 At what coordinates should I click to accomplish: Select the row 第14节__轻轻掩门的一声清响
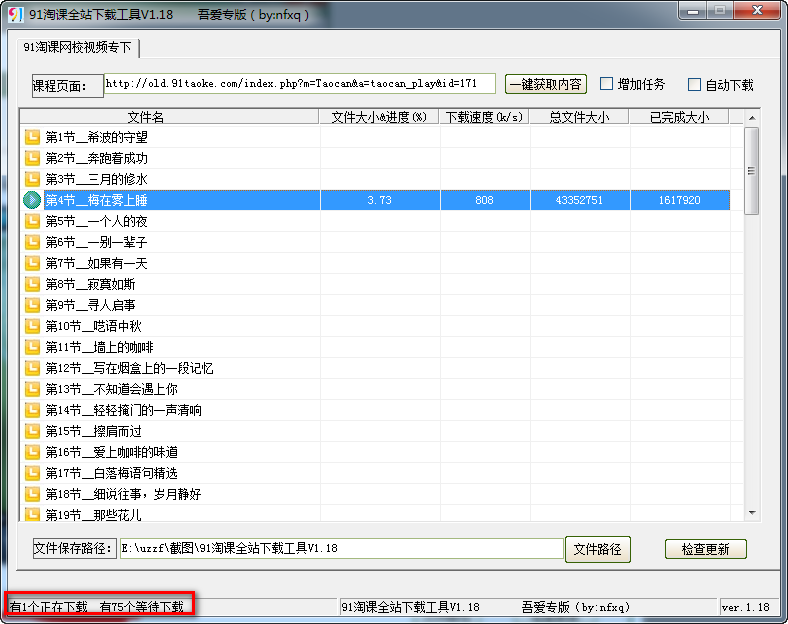(375, 410)
